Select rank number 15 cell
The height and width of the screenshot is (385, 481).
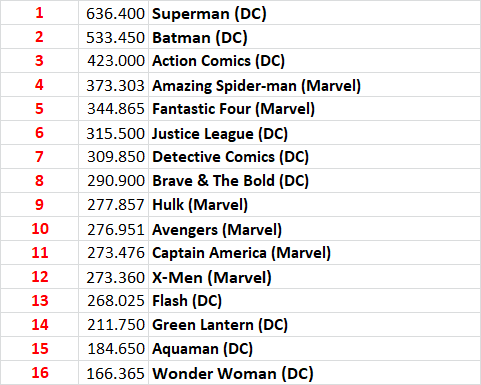coord(39,349)
